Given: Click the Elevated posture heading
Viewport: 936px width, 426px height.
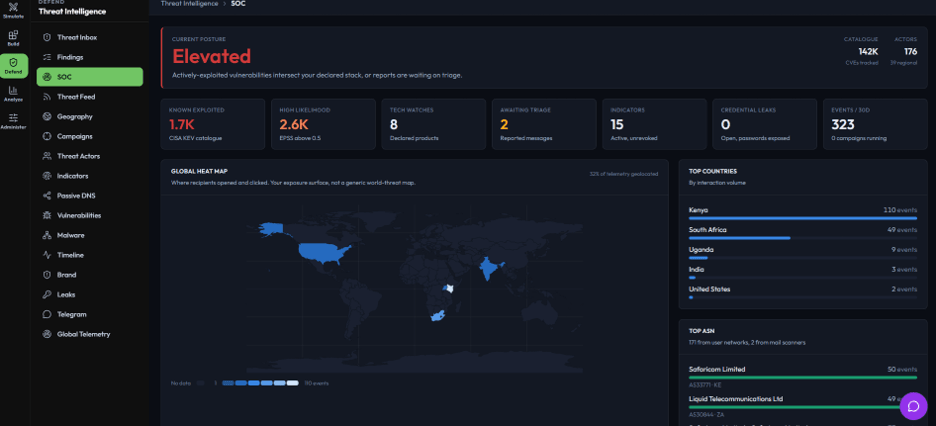Looking at the screenshot, I should click(211, 56).
